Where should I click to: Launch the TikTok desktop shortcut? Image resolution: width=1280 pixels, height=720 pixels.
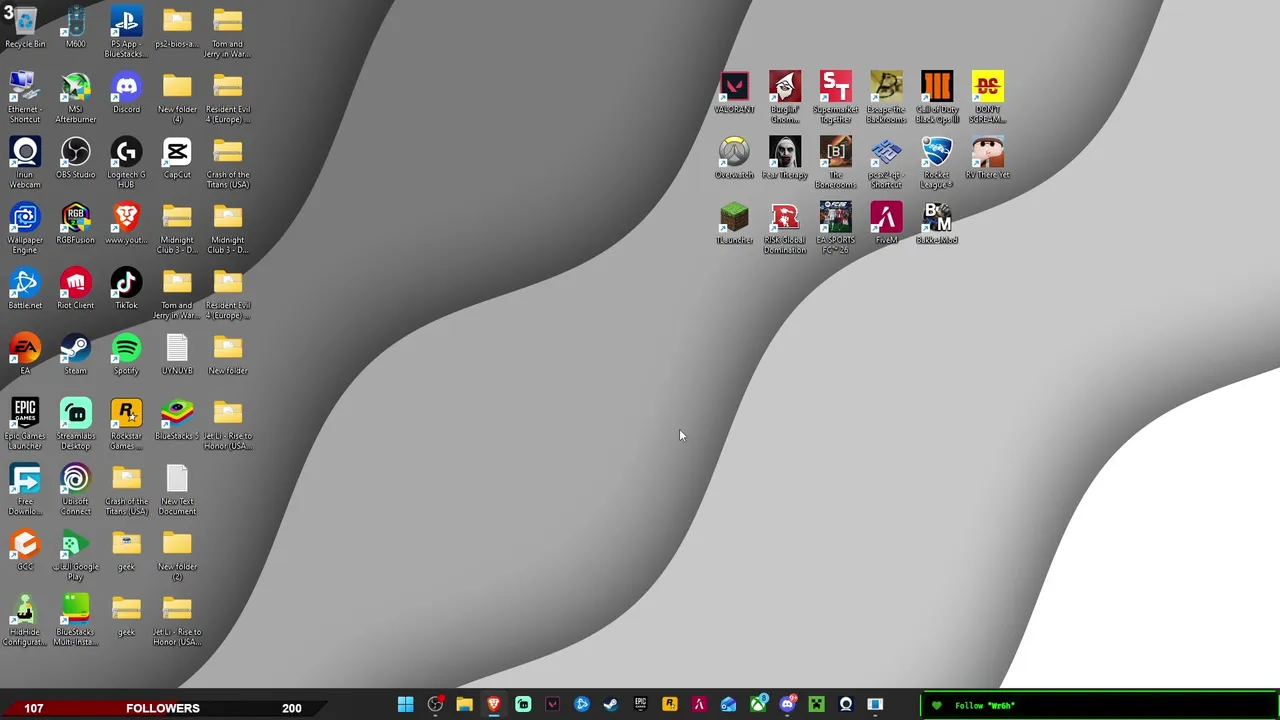pos(126,288)
